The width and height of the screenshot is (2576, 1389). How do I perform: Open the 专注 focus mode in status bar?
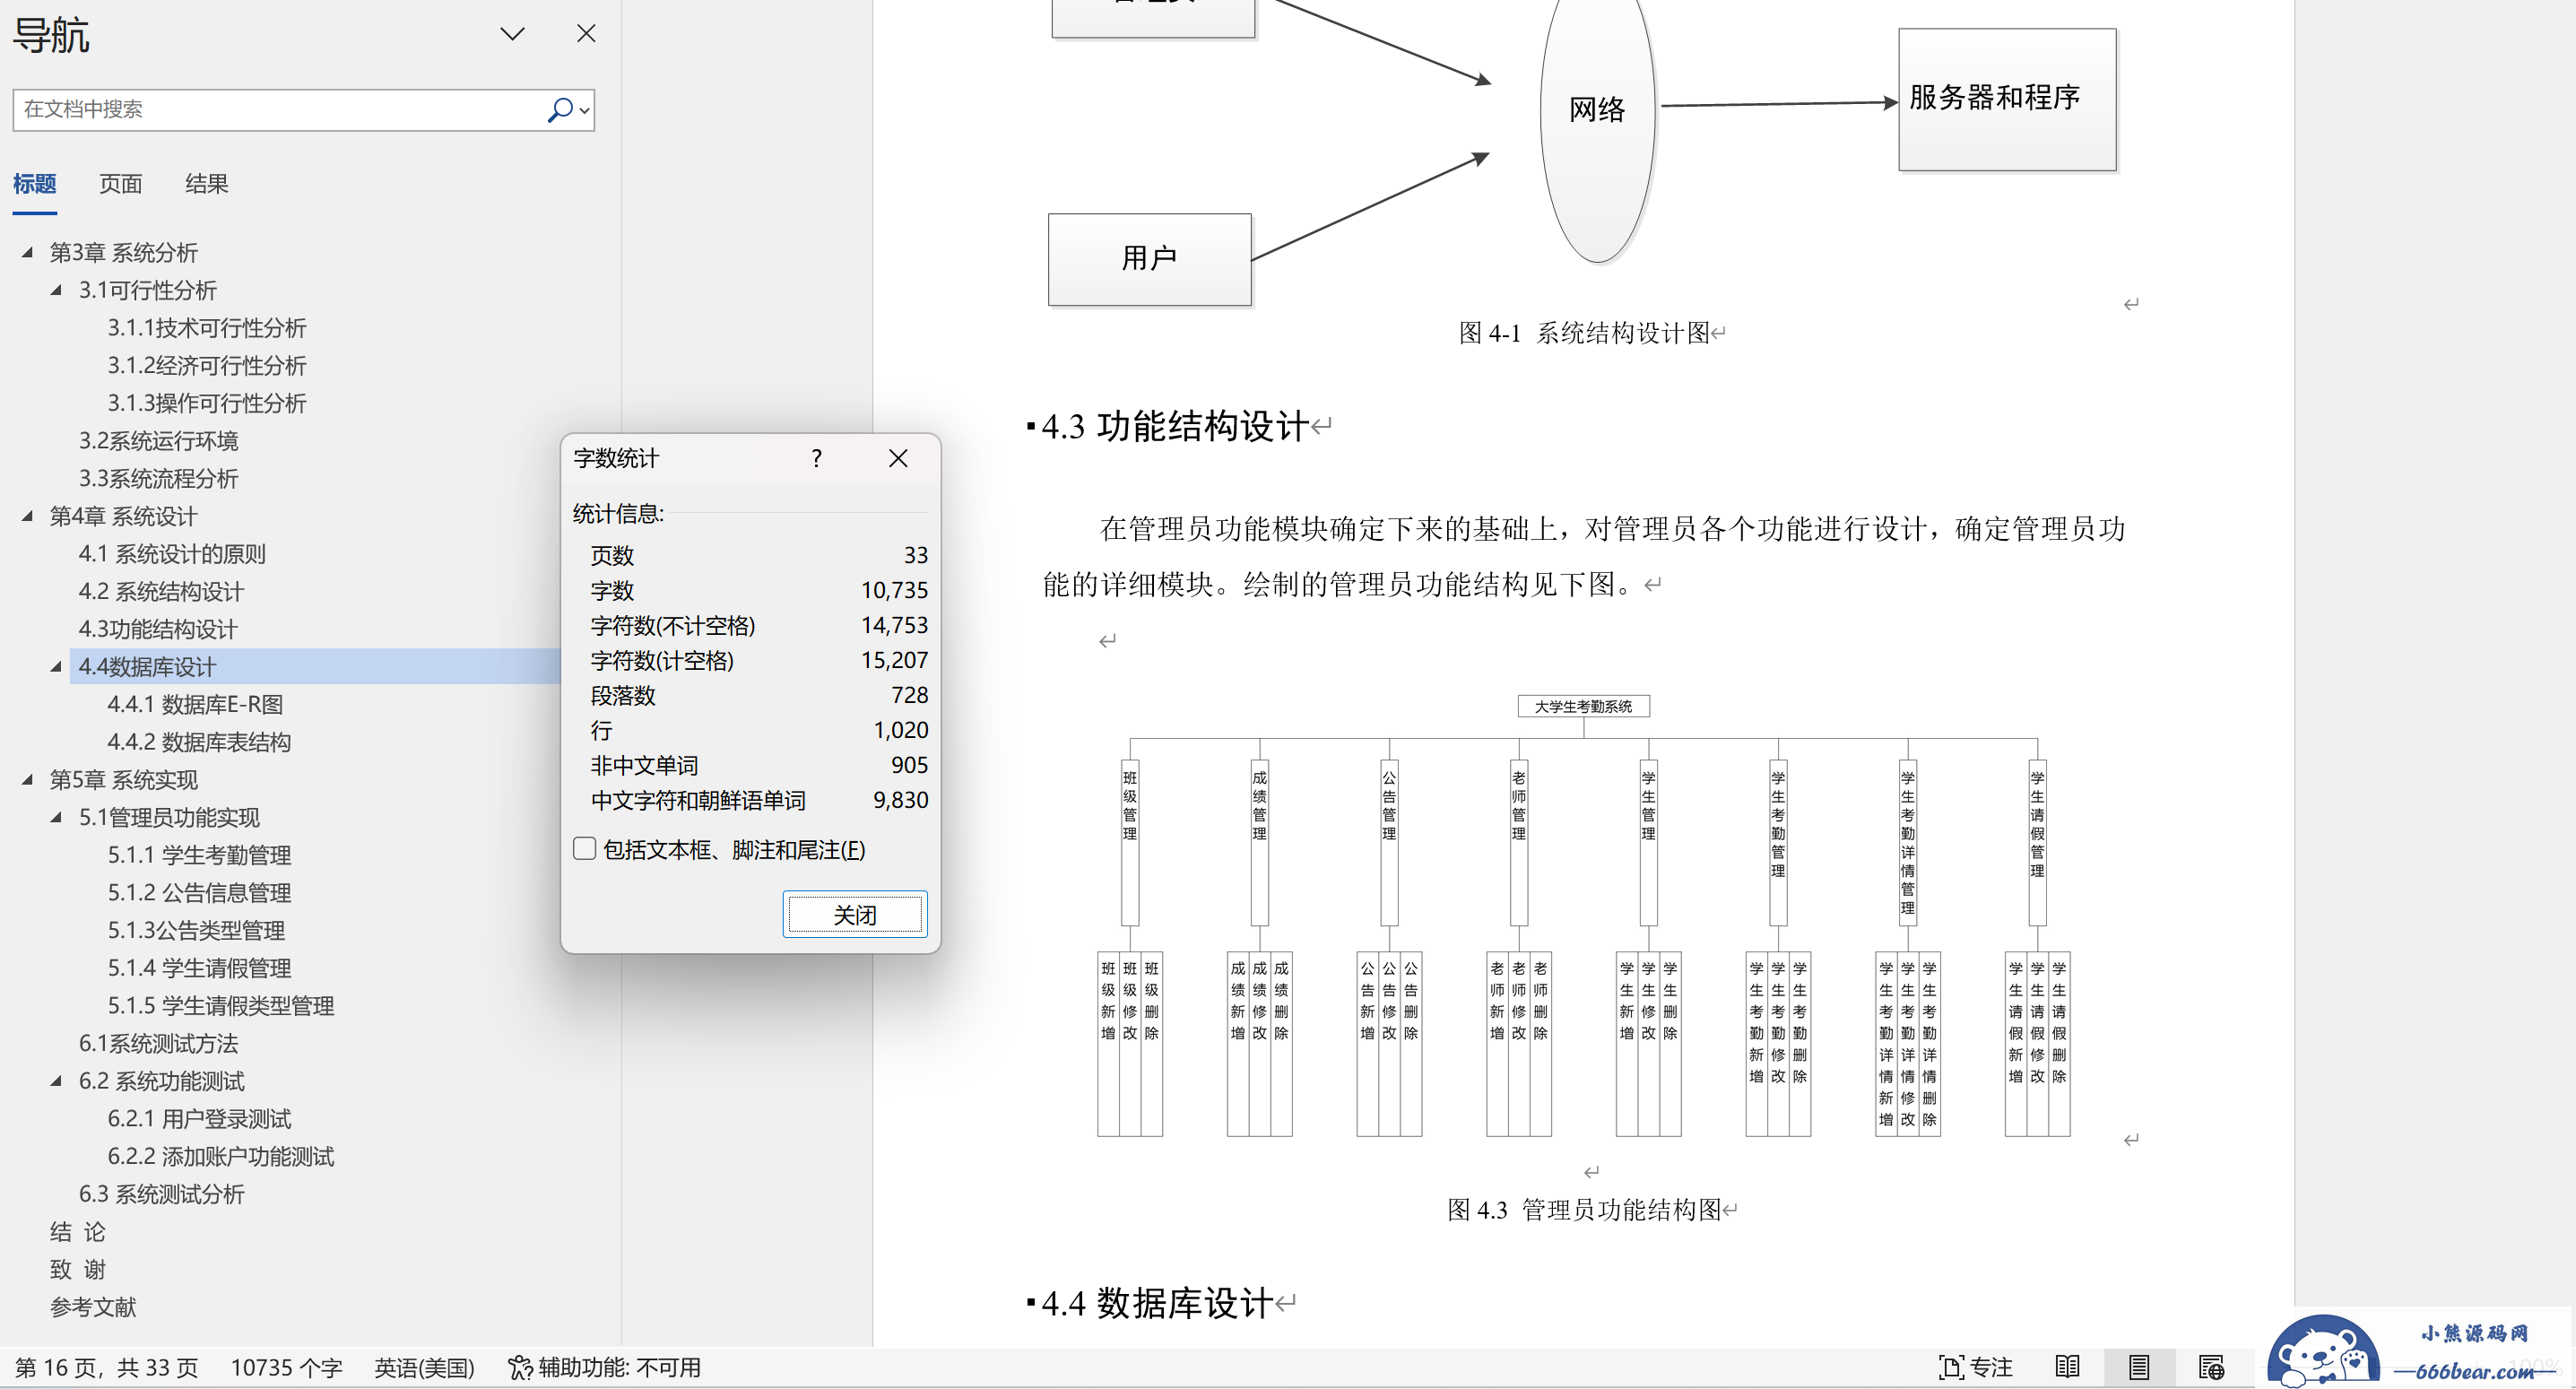pos(1975,1367)
